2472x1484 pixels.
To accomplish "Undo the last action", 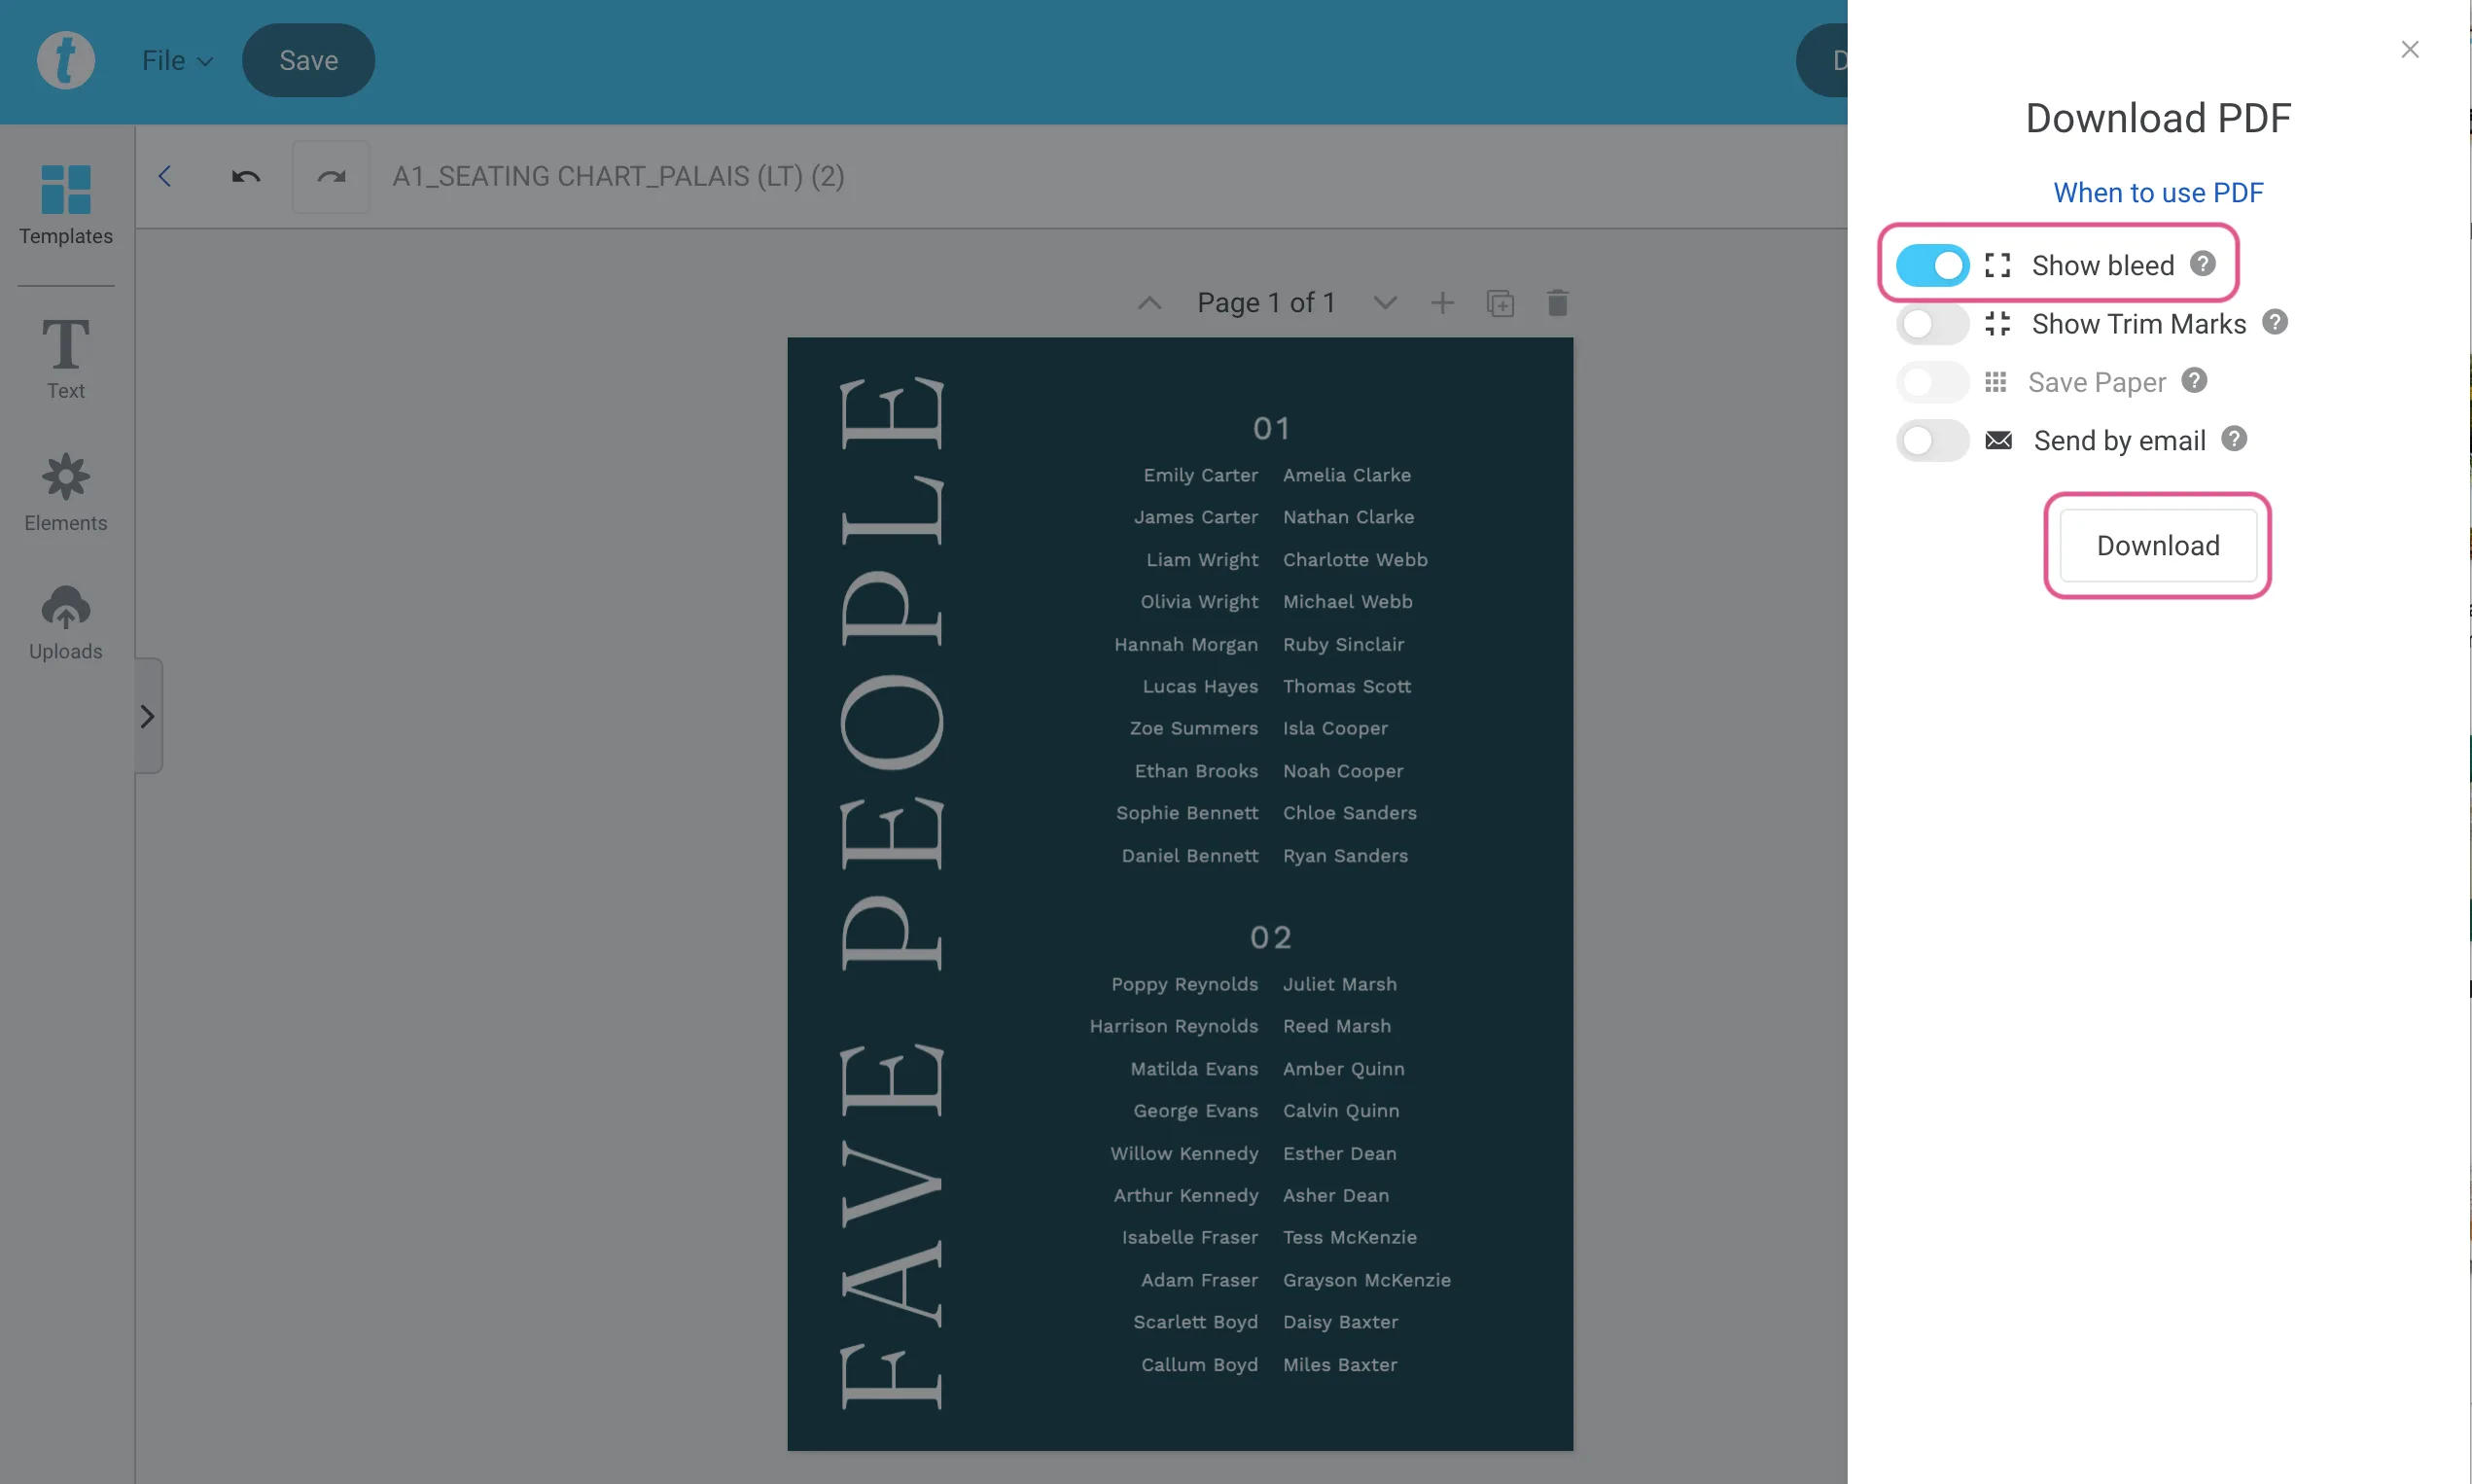I will tap(245, 176).
